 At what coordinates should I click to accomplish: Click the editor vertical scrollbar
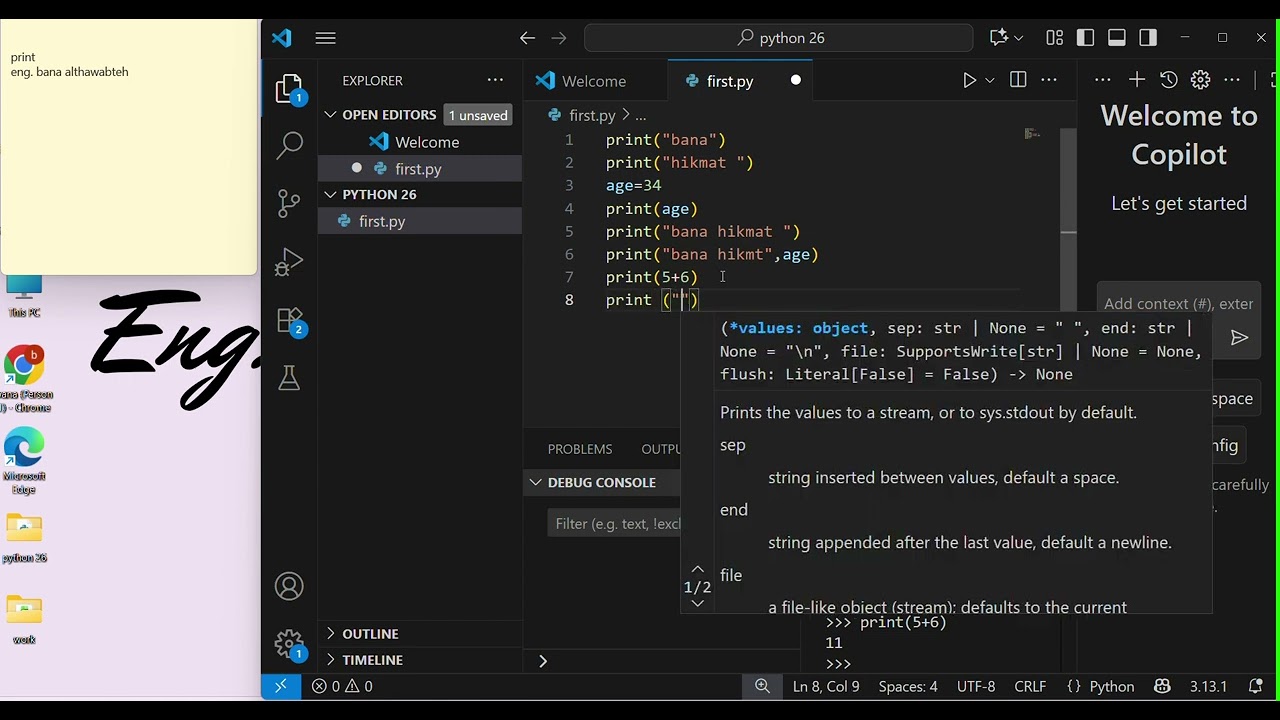point(1068,220)
